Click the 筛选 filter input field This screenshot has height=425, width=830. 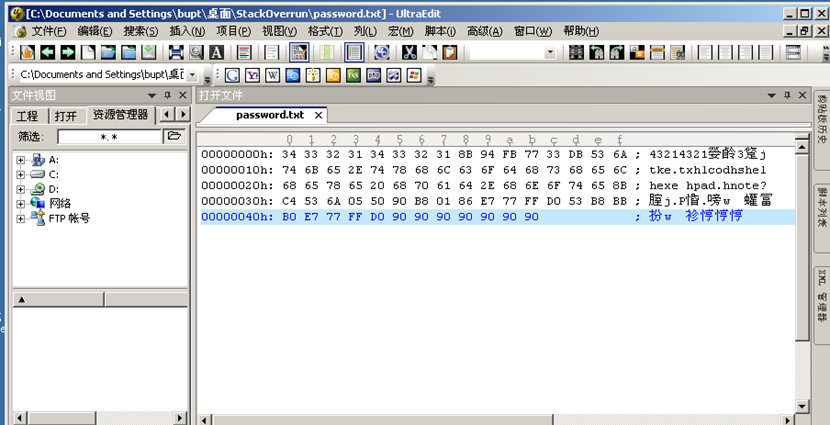point(109,136)
